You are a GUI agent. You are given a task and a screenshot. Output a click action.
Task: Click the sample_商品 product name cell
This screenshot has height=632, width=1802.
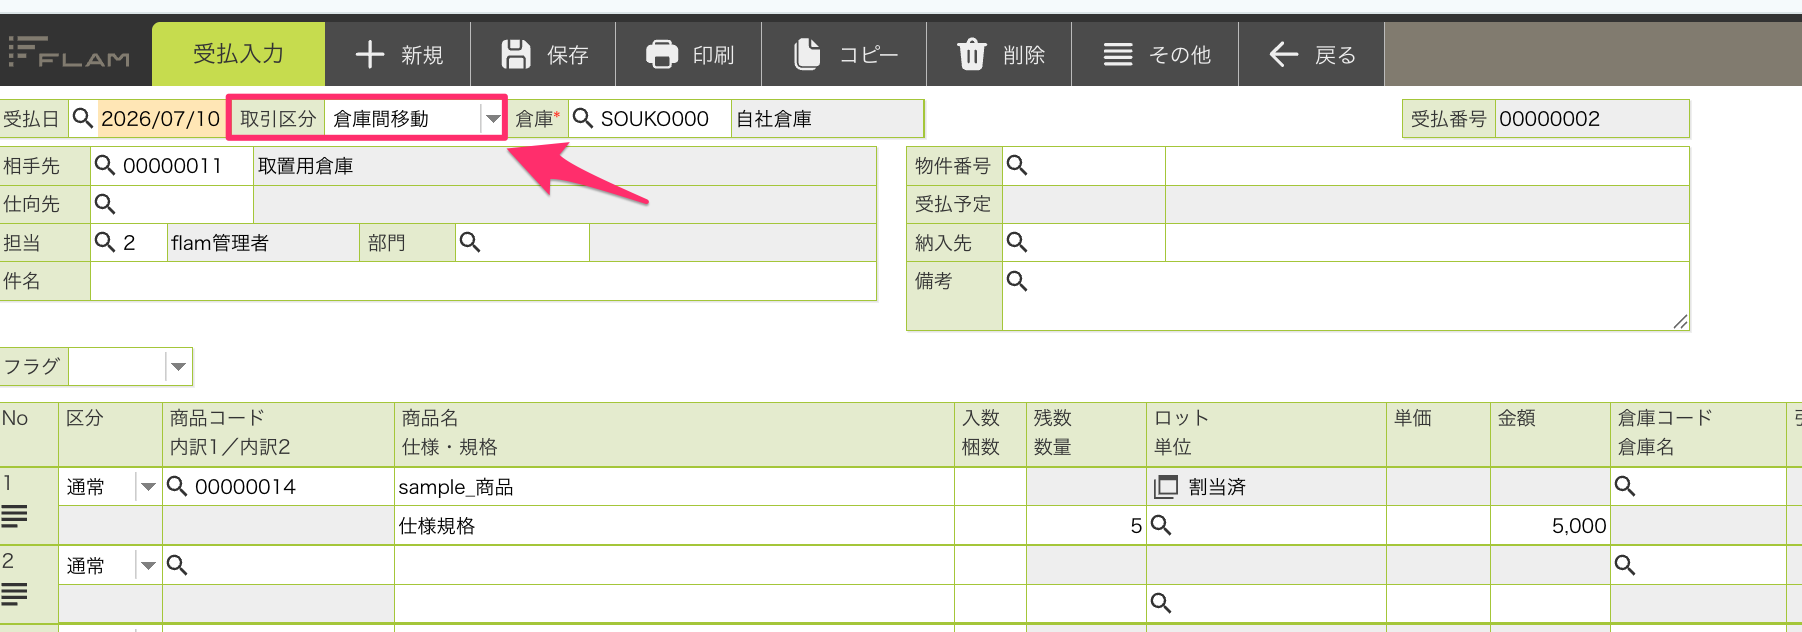click(x=675, y=487)
